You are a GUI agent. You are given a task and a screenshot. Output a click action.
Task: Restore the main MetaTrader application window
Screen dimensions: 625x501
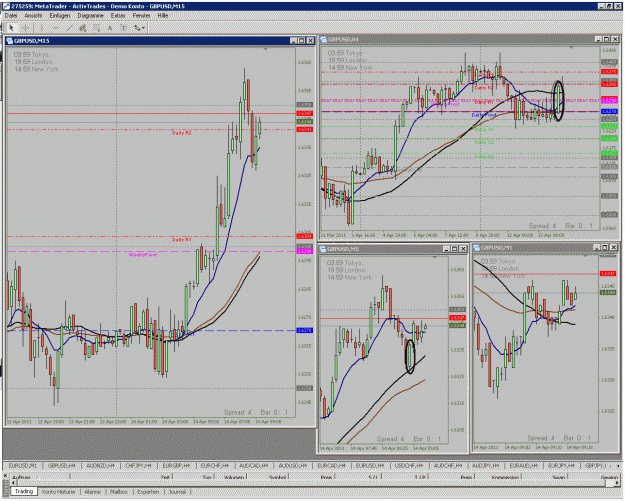point(609,6)
